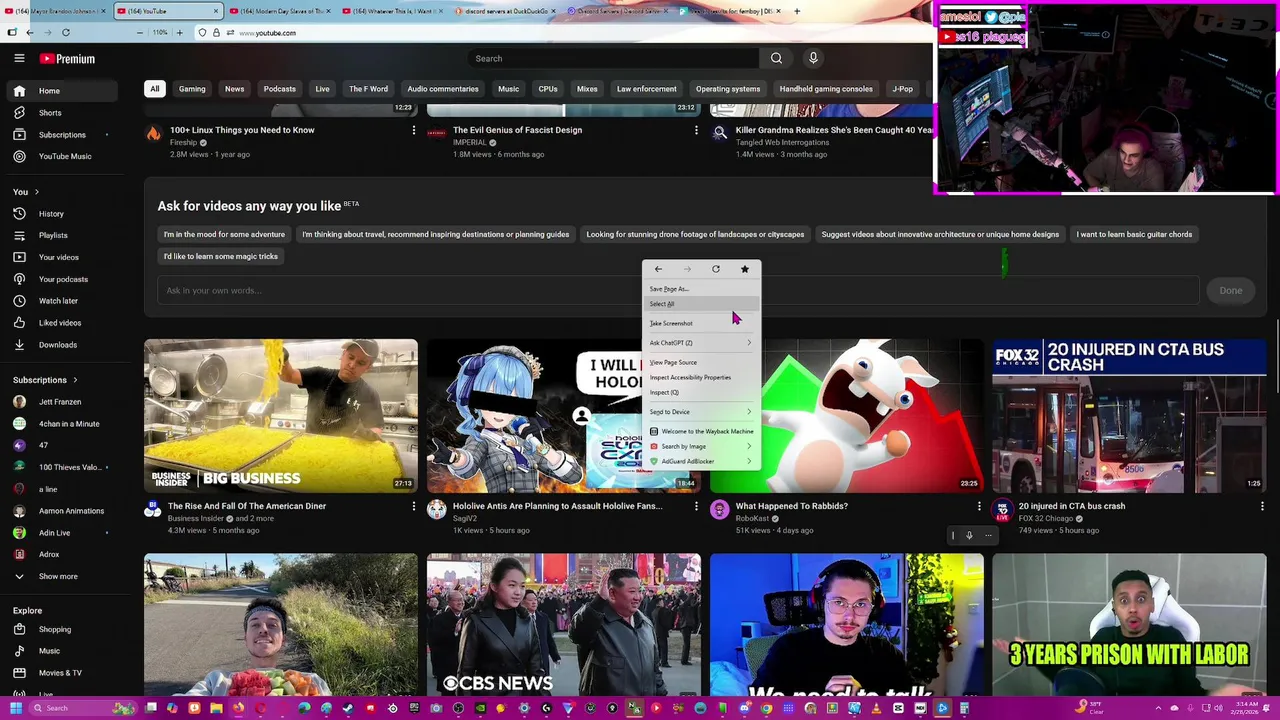The width and height of the screenshot is (1280, 720).
Task: Open more options for CTA bus crash video
Action: [1262, 506]
